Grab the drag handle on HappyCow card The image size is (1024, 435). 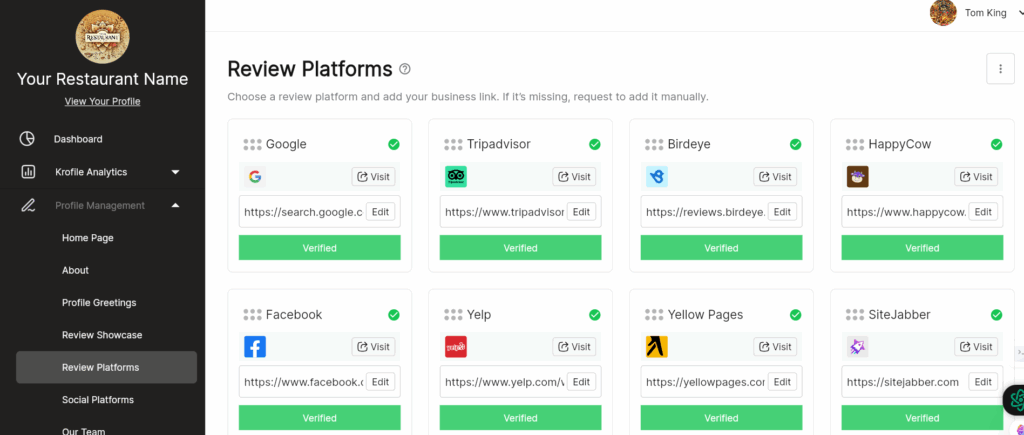(855, 144)
